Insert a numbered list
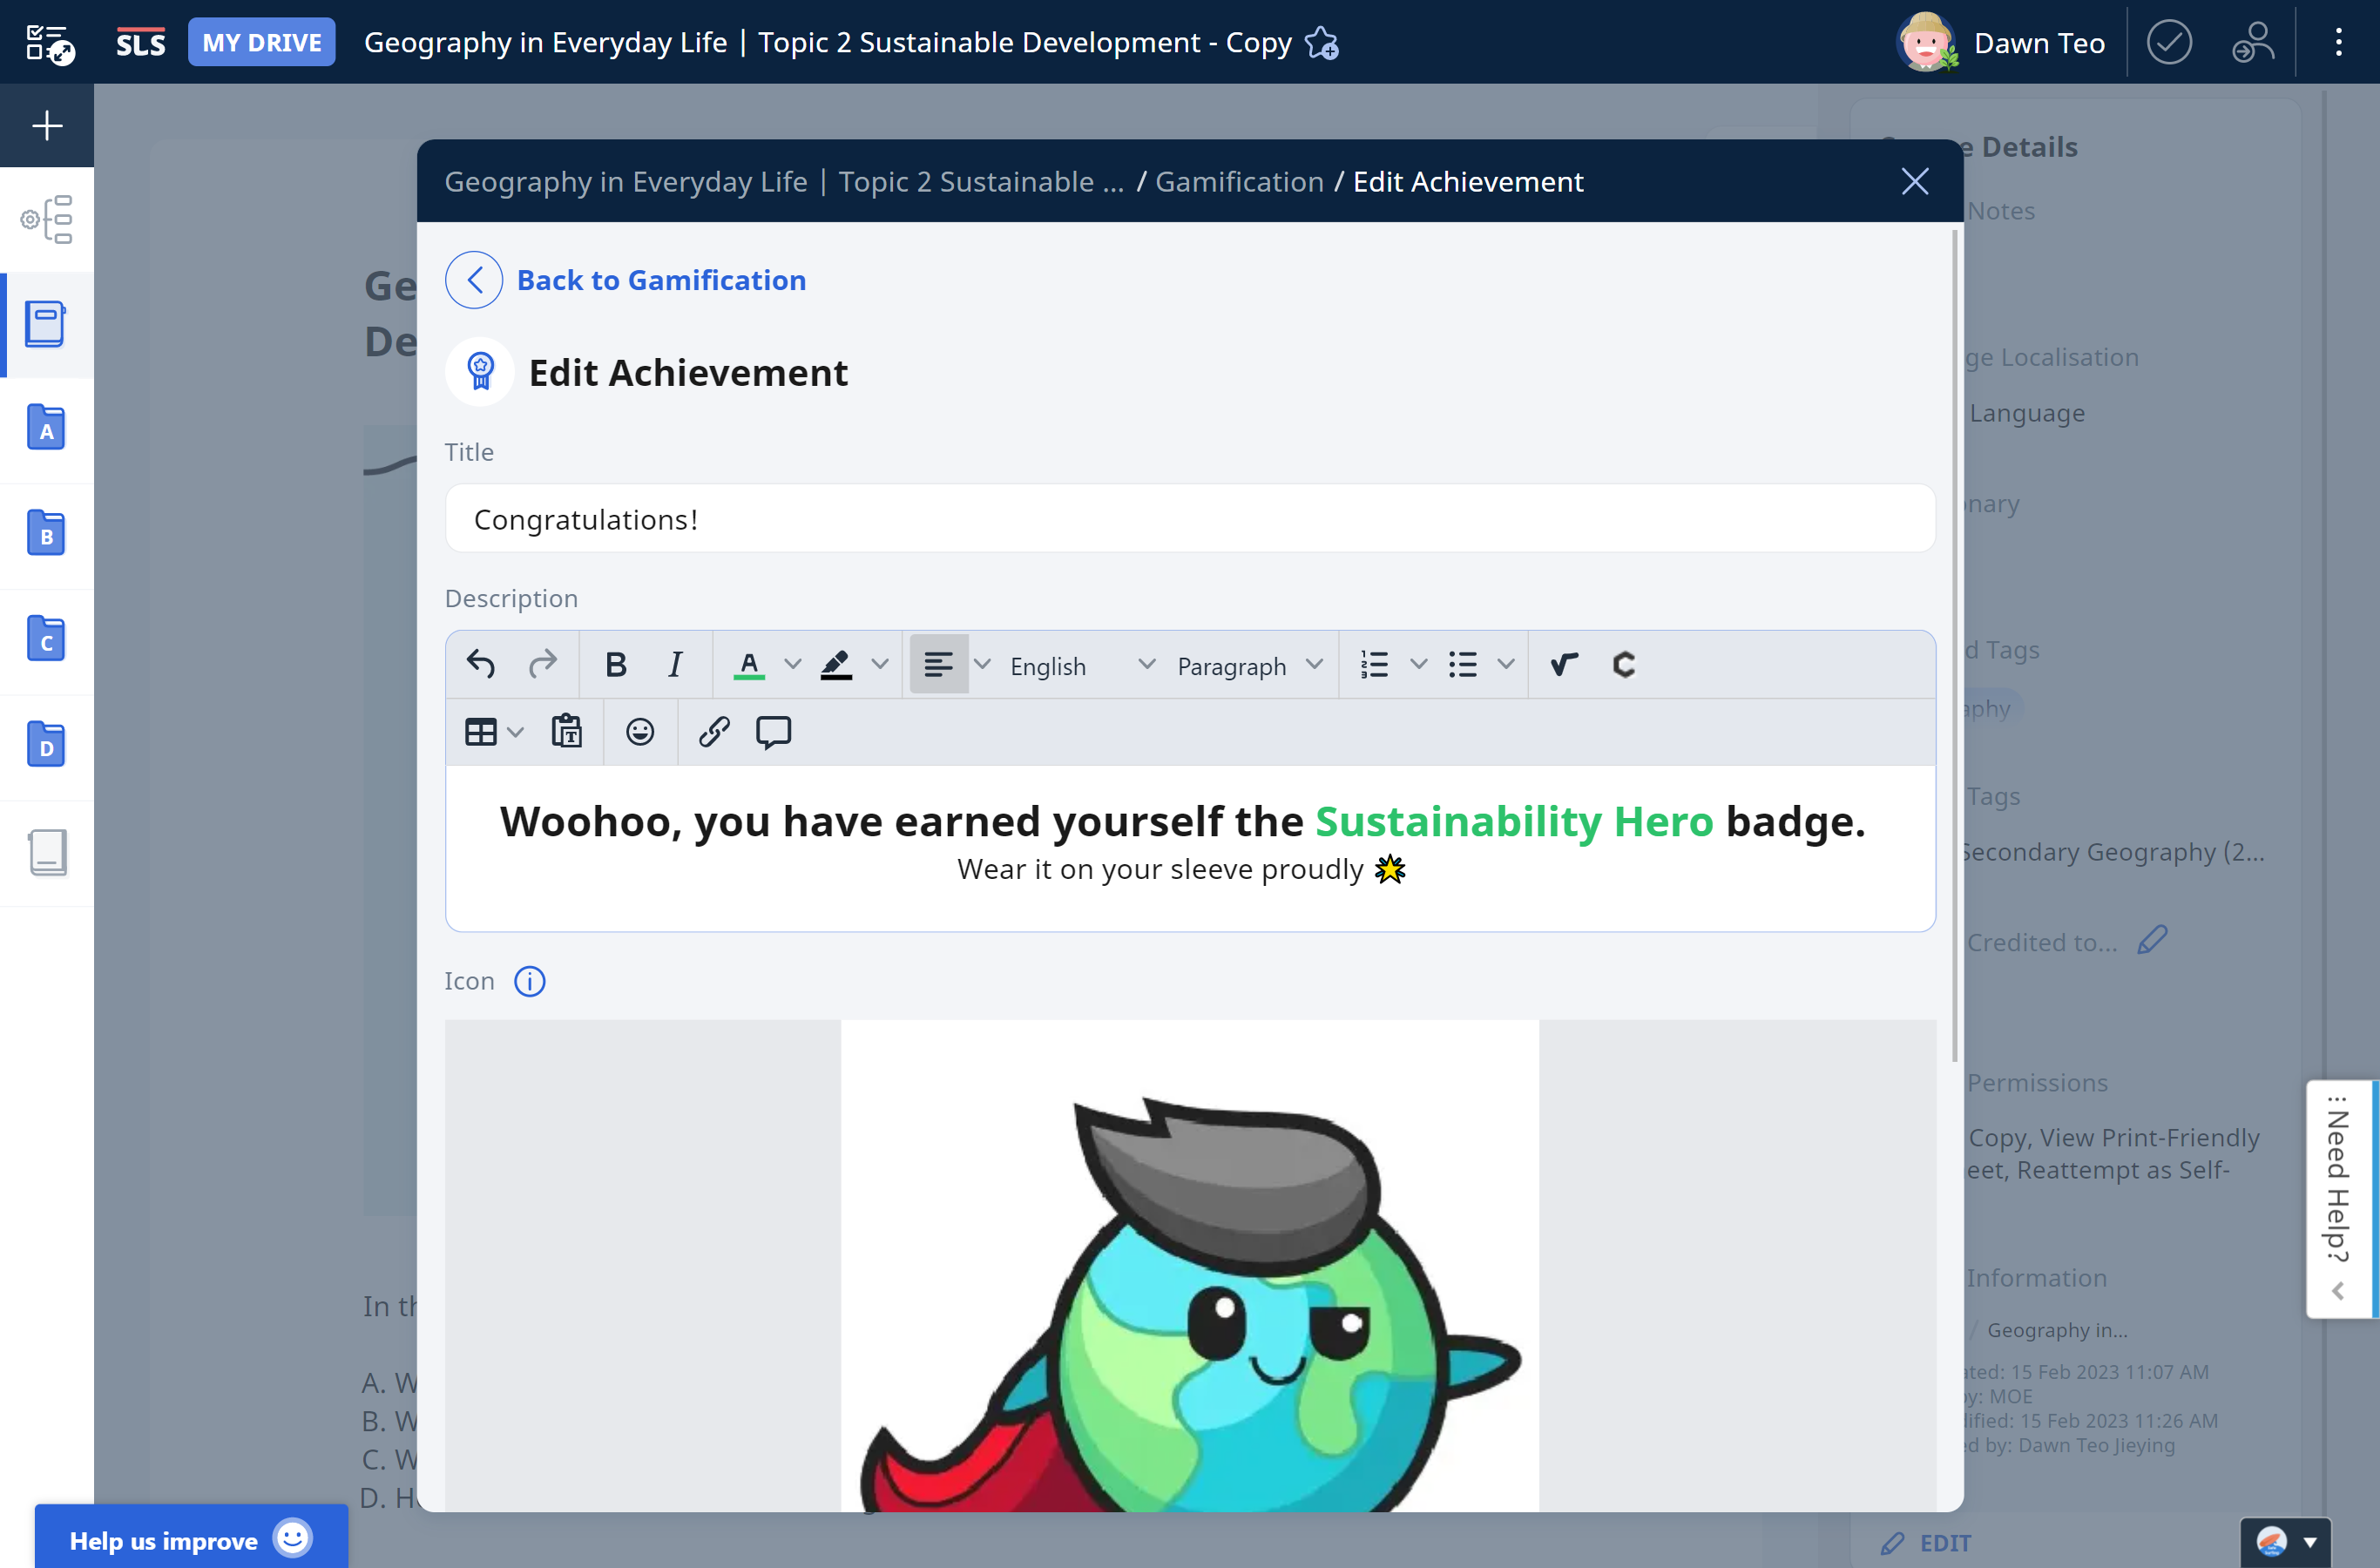The height and width of the screenshot is (1568, 2380). [x=1375, y=664]
